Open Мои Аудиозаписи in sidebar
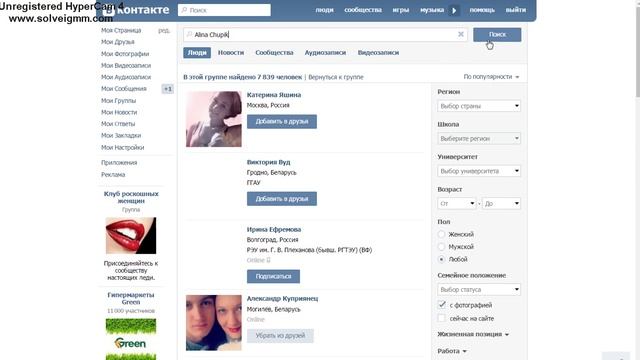The image size is (640, 360). coord(126,77)
